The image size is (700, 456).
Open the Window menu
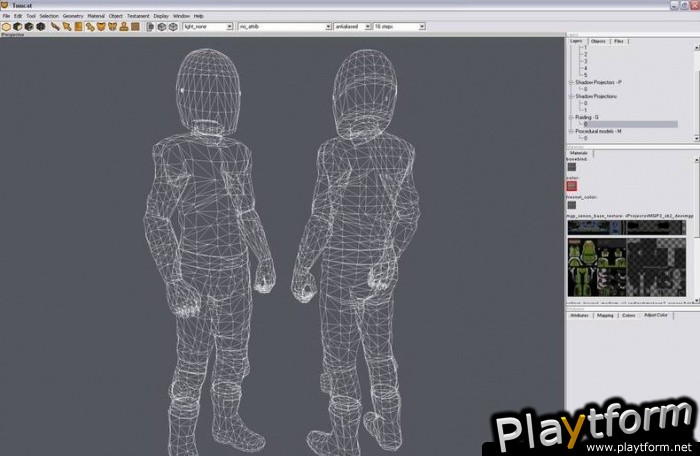pos(181,16)
